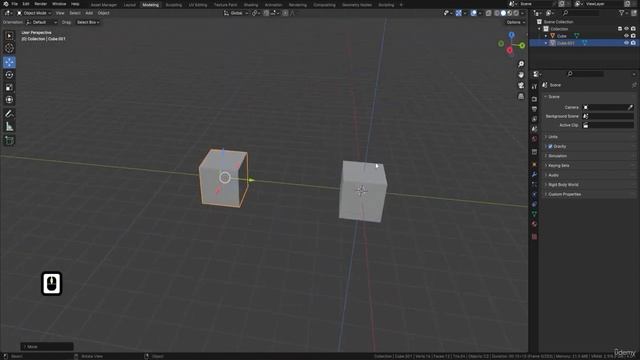Activate the 3D Cursor tool

[x=9, y=48]
